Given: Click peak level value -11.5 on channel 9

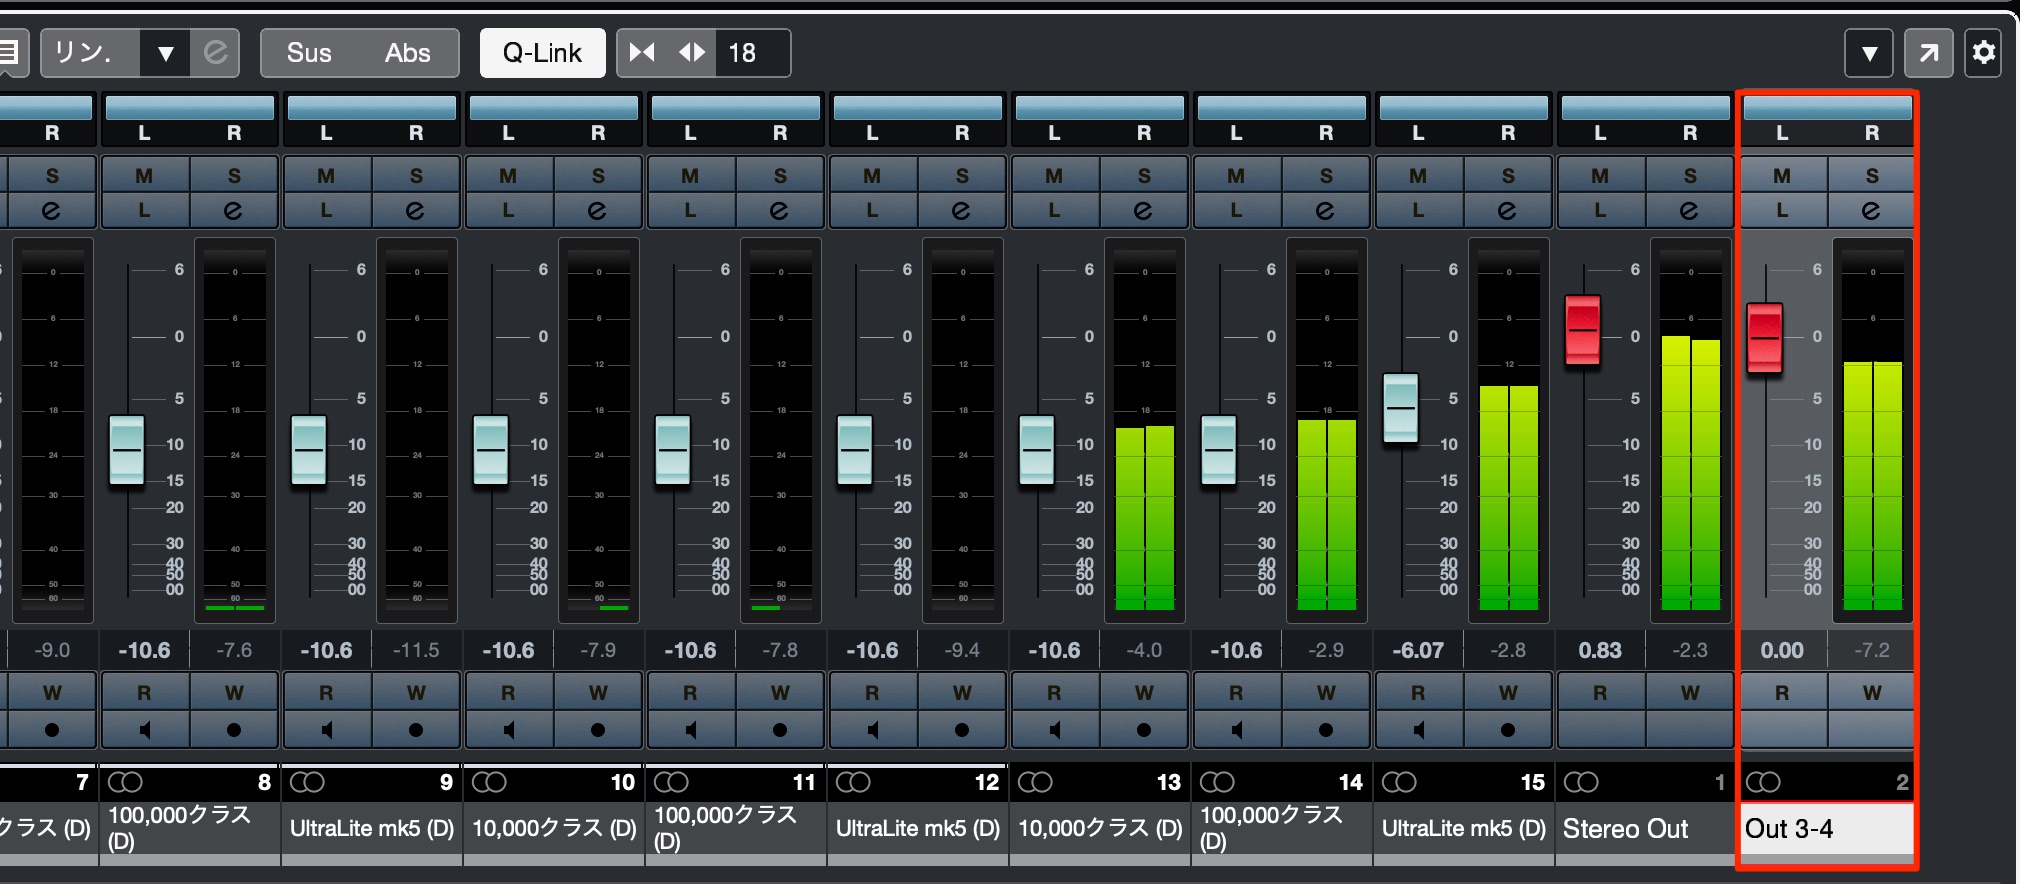Looking at the screenshot, I should [415, 650].
